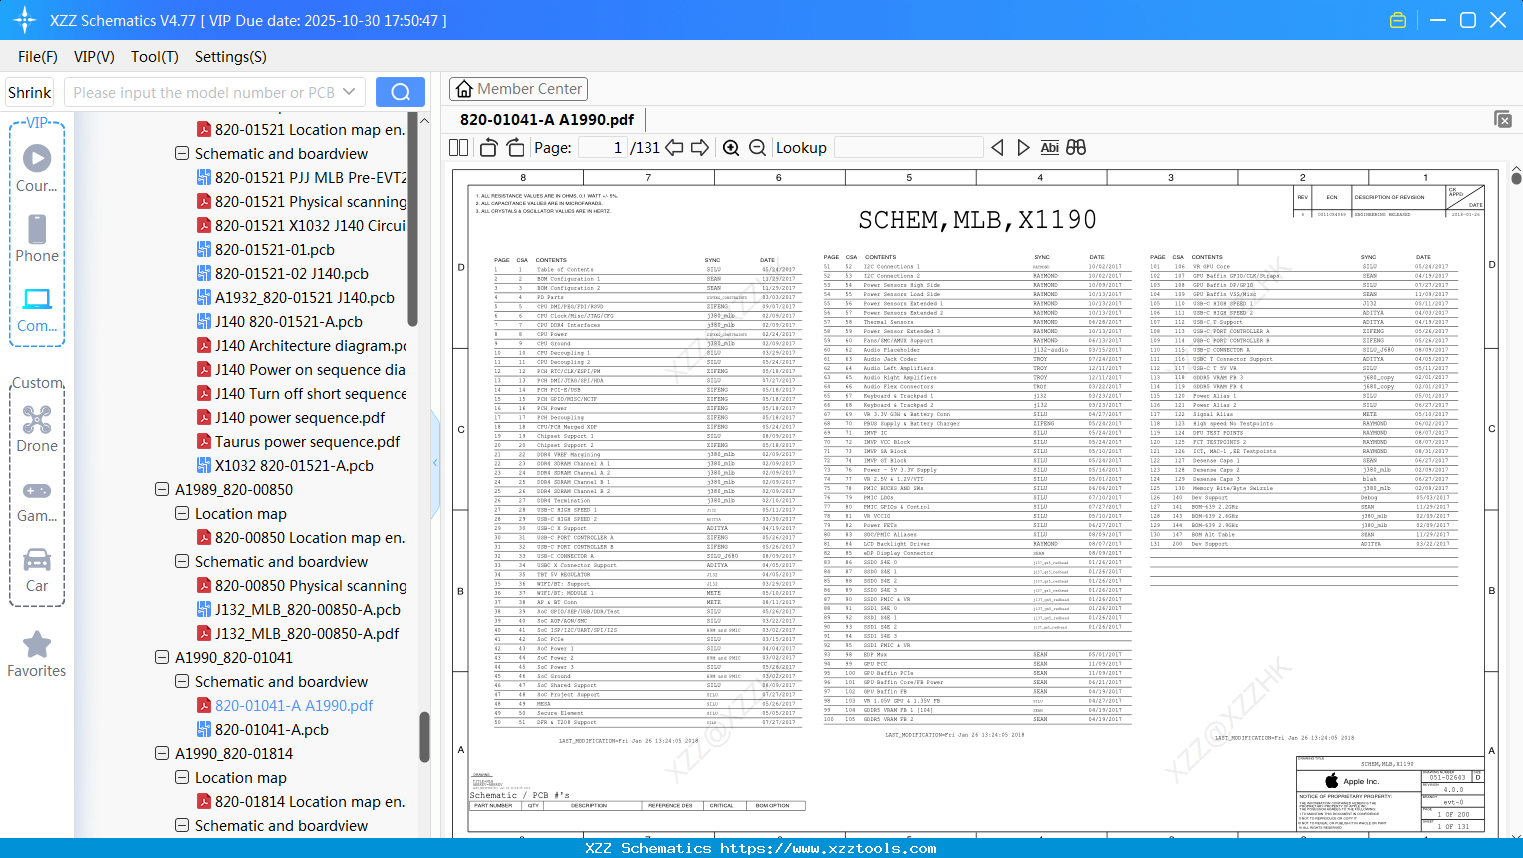Collapse Location map under A1990_820-01814
The height and width of the screenshot is (858, 1523).
(x=182, y=778)
